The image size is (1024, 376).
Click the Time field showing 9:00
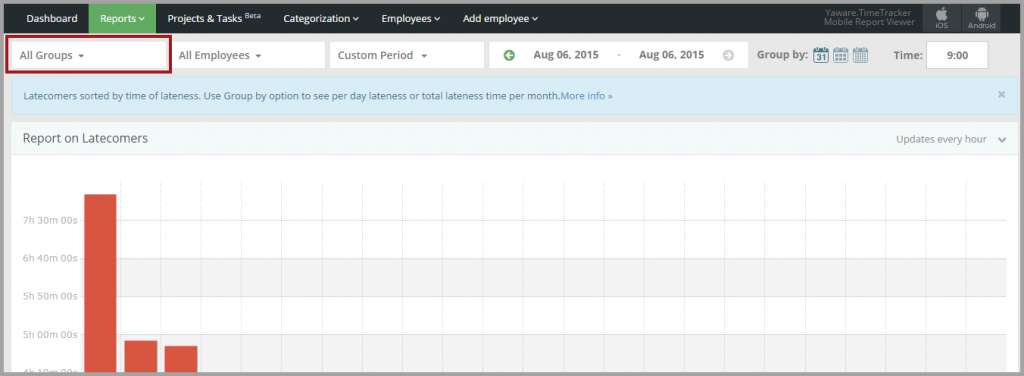coord(957,55)
